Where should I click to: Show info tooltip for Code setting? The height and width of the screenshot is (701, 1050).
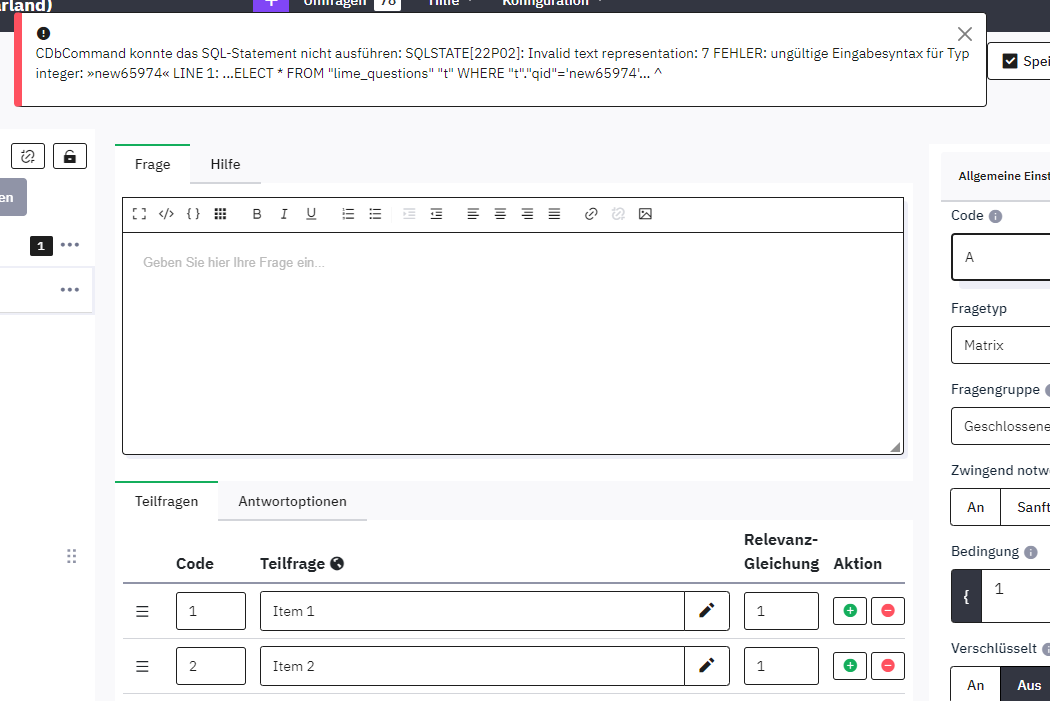click(x=995, y=216)
